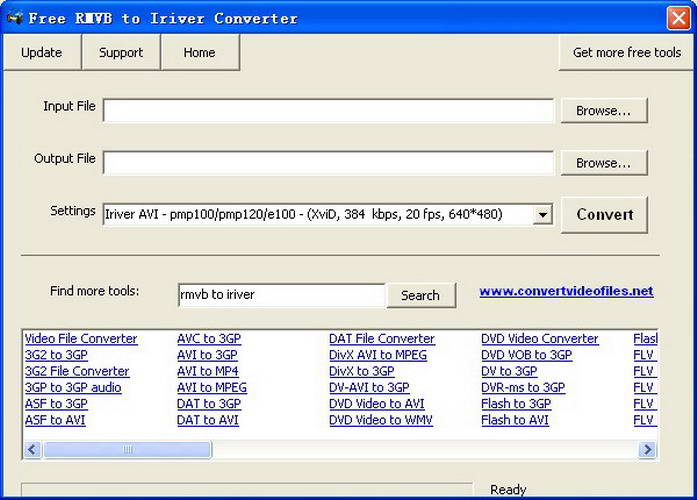Open DivX to 3GP link
The image size is (697, 500).
362,371
